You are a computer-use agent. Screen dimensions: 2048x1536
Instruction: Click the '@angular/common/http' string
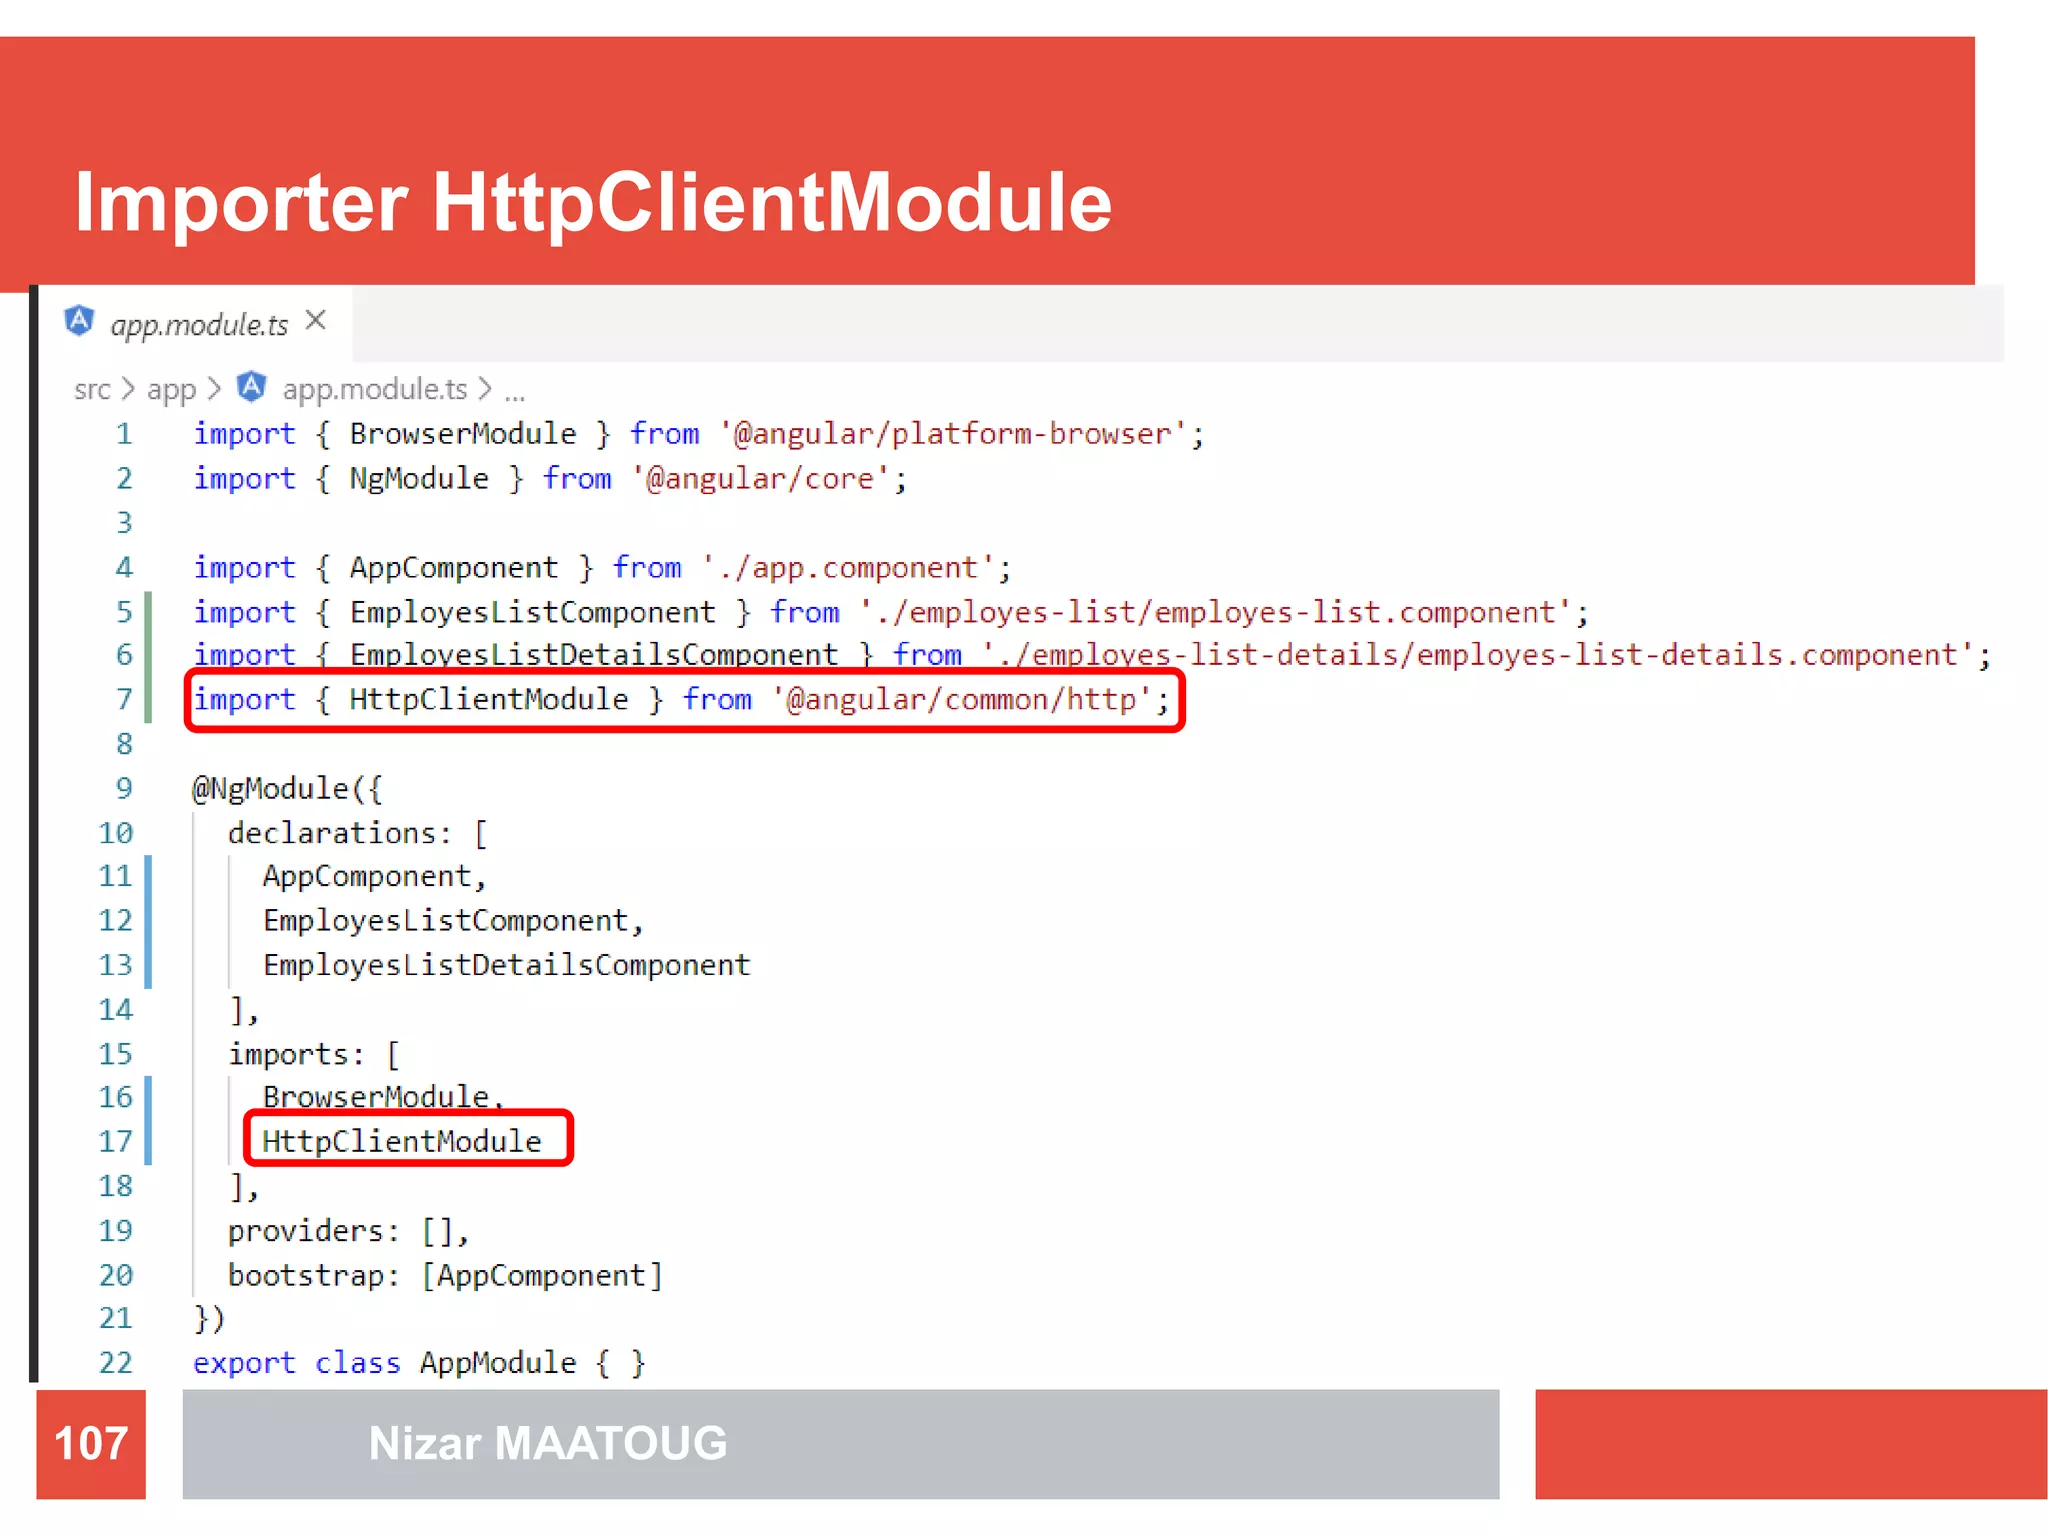click(961, 699)
